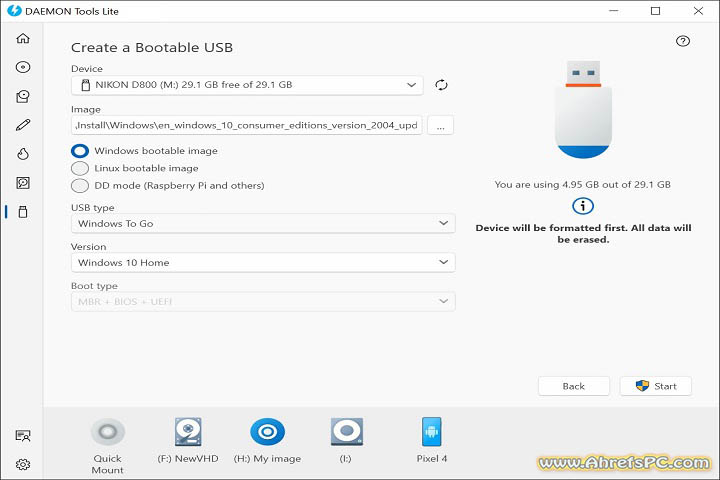Click the 'Create a Bootable USB' heading
Screen dimensions: 720x480
152,48
